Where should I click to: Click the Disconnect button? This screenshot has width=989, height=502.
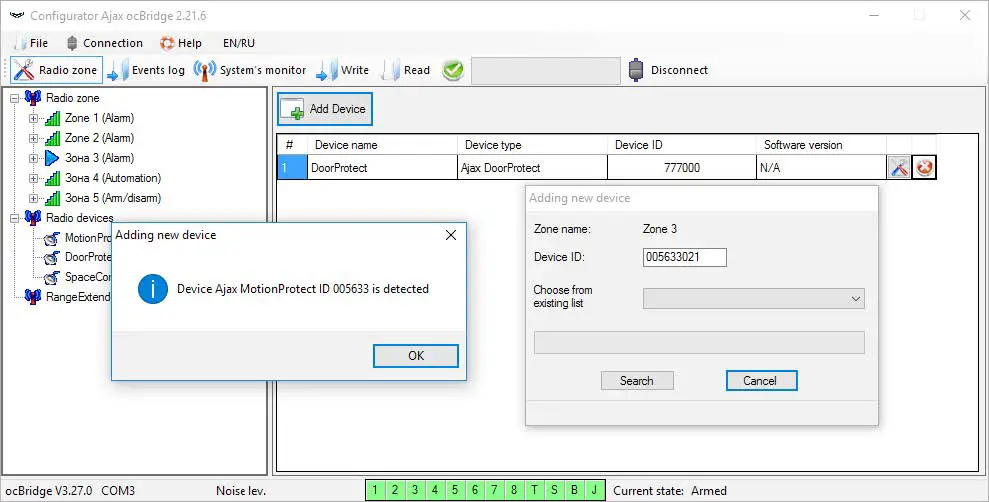pos(669,70)
